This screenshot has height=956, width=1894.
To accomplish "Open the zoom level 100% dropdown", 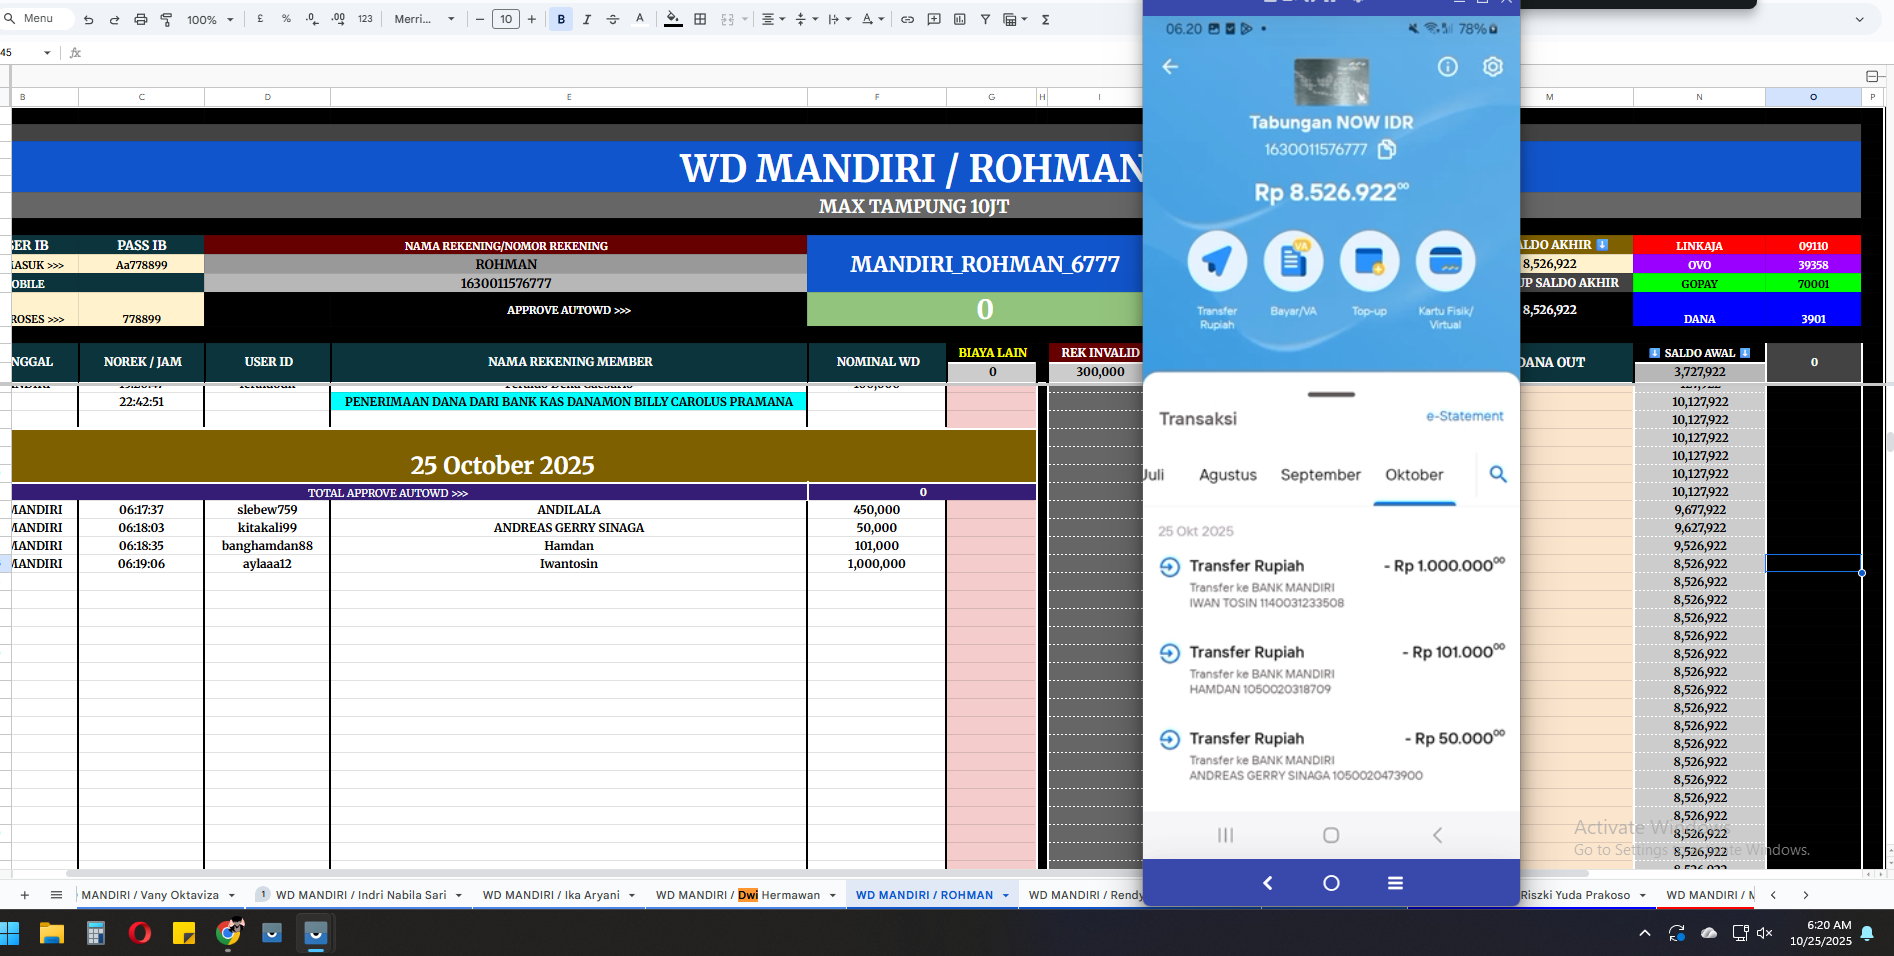I will [x=210, y=19].
